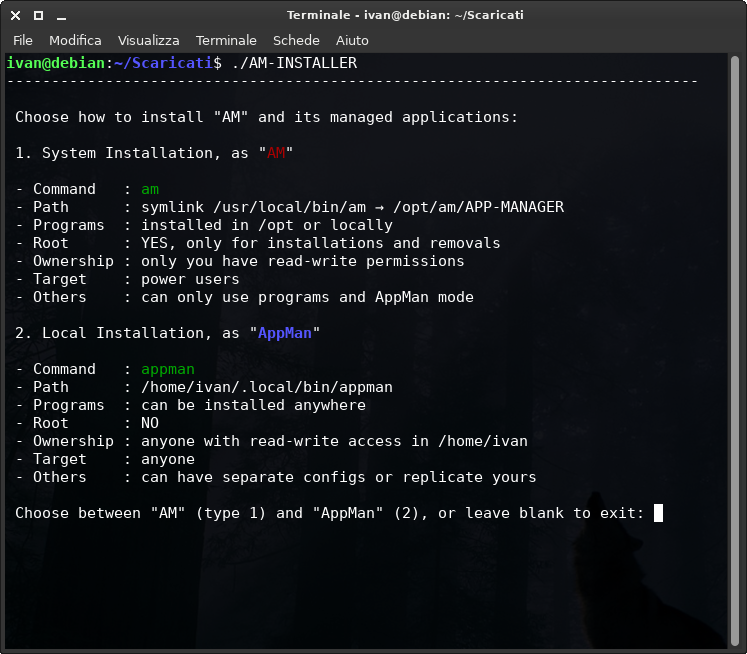Click the blinking cursor at the prompt

pyautogui.click(x=658, y=513)
